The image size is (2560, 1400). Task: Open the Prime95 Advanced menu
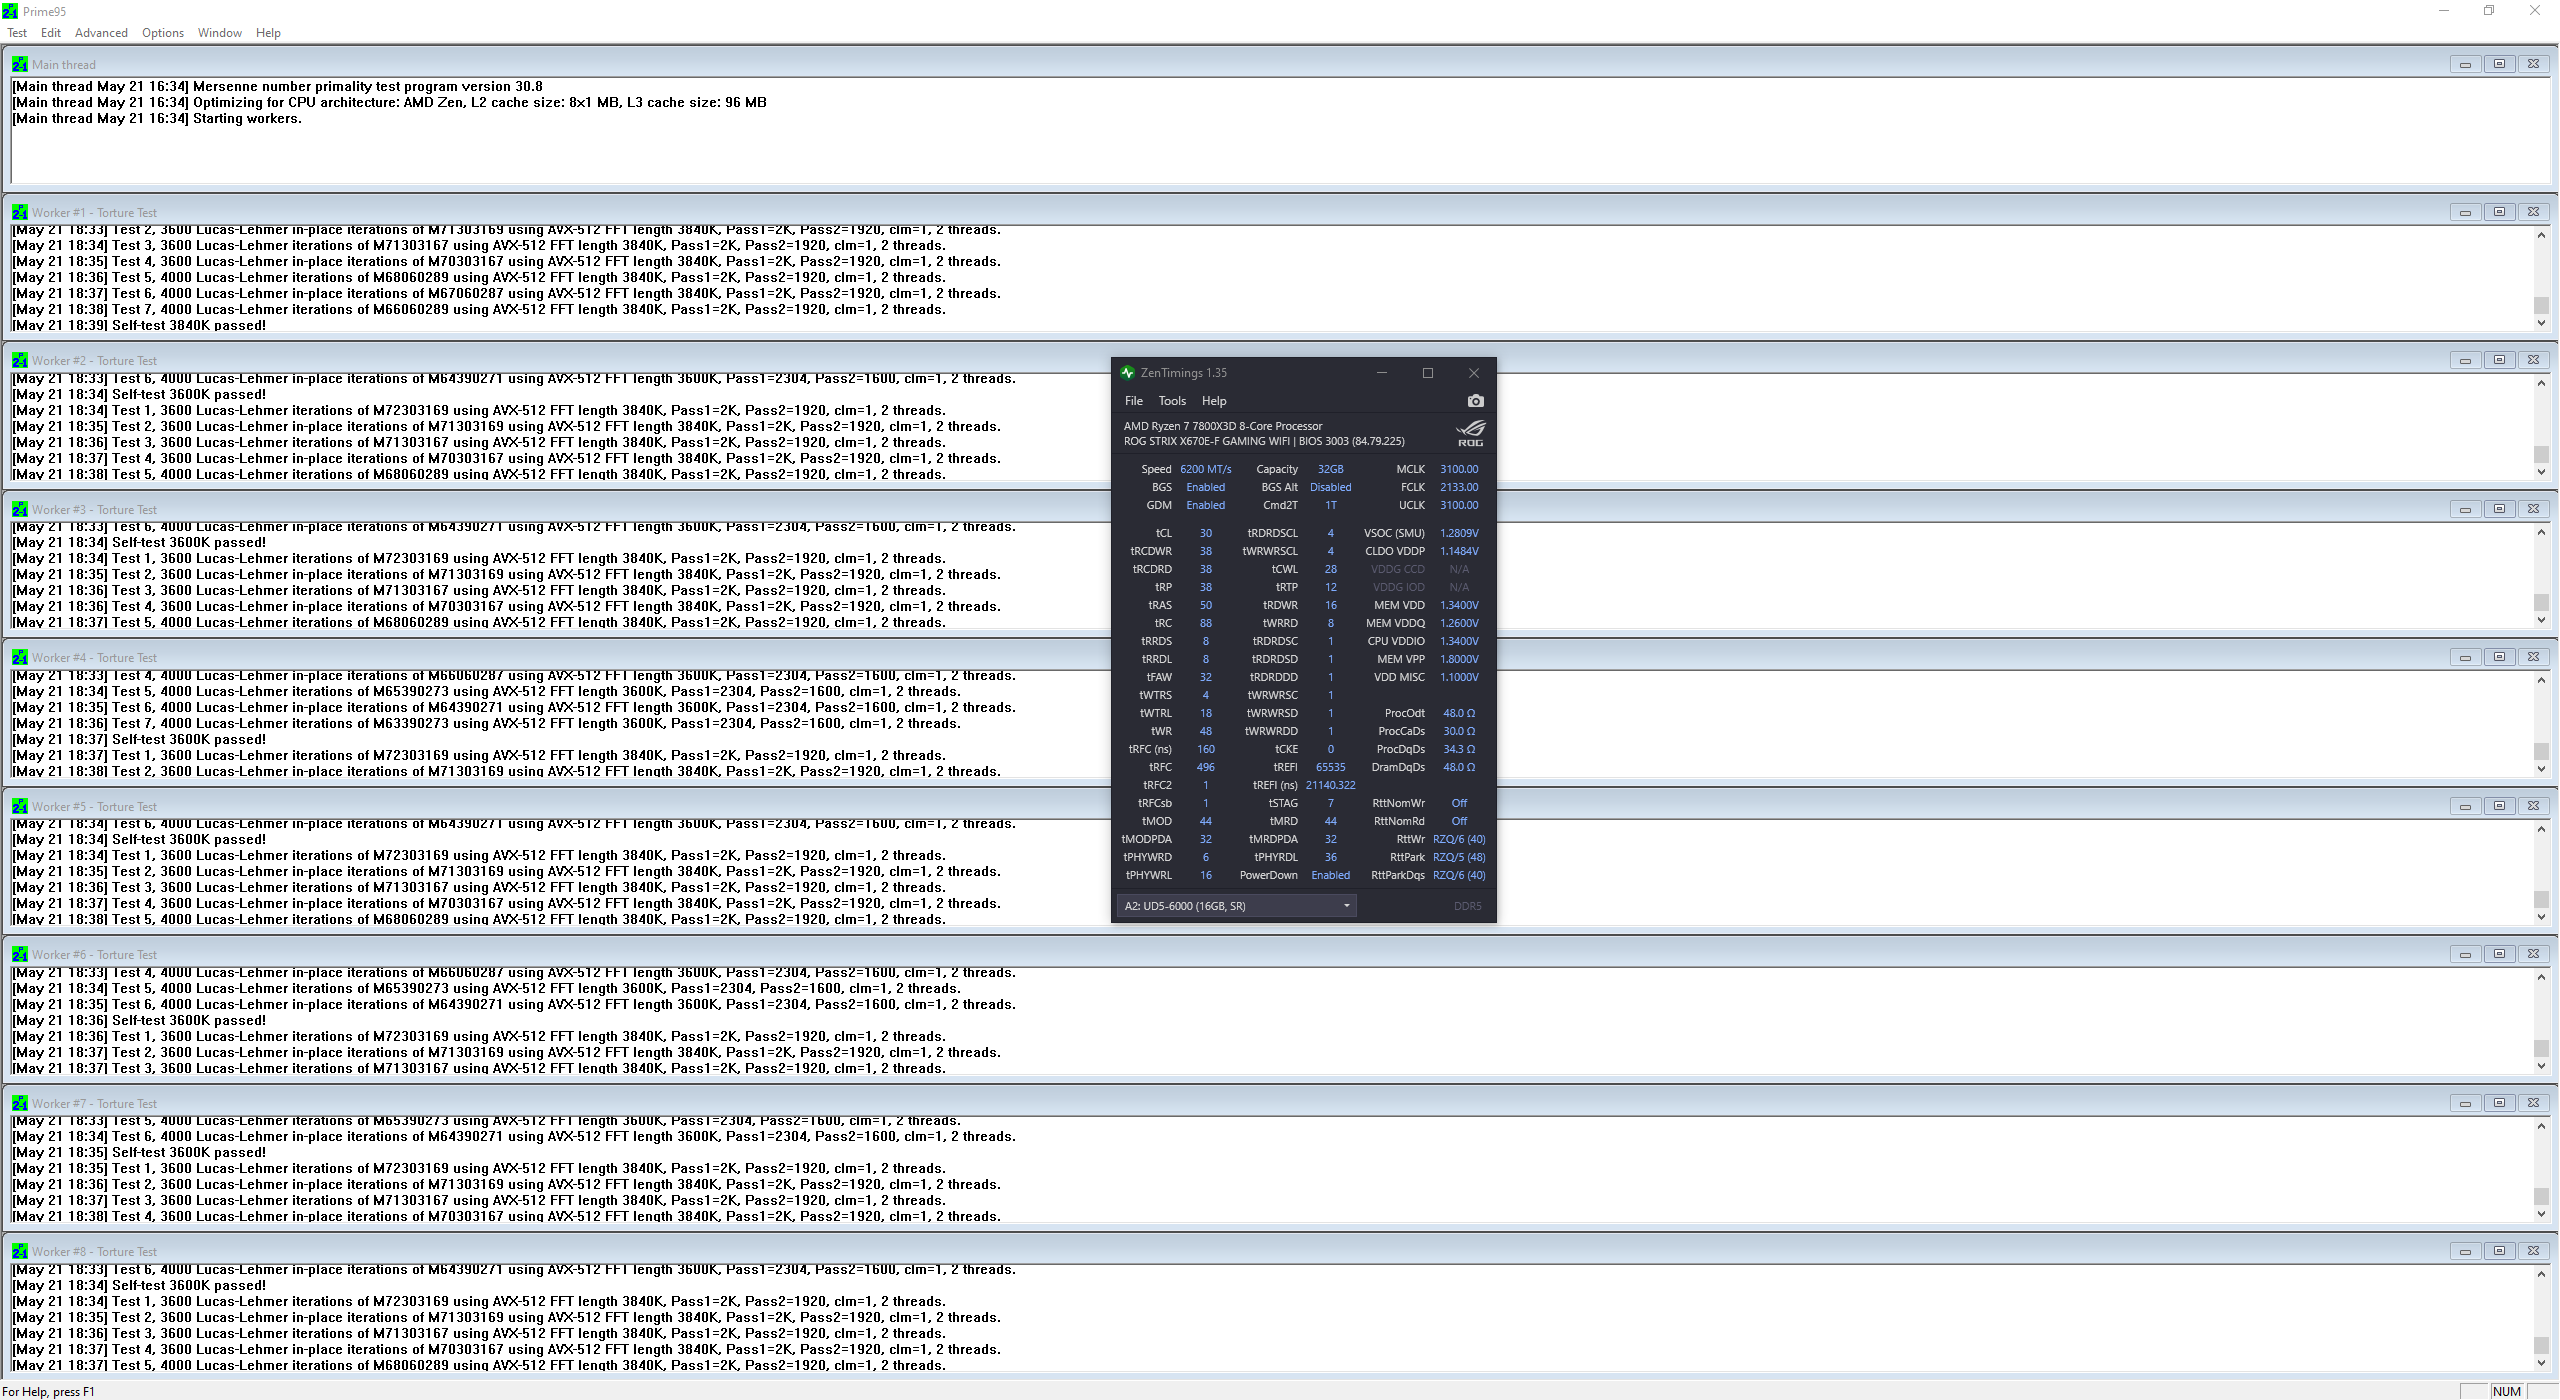(x=101, y=33)
